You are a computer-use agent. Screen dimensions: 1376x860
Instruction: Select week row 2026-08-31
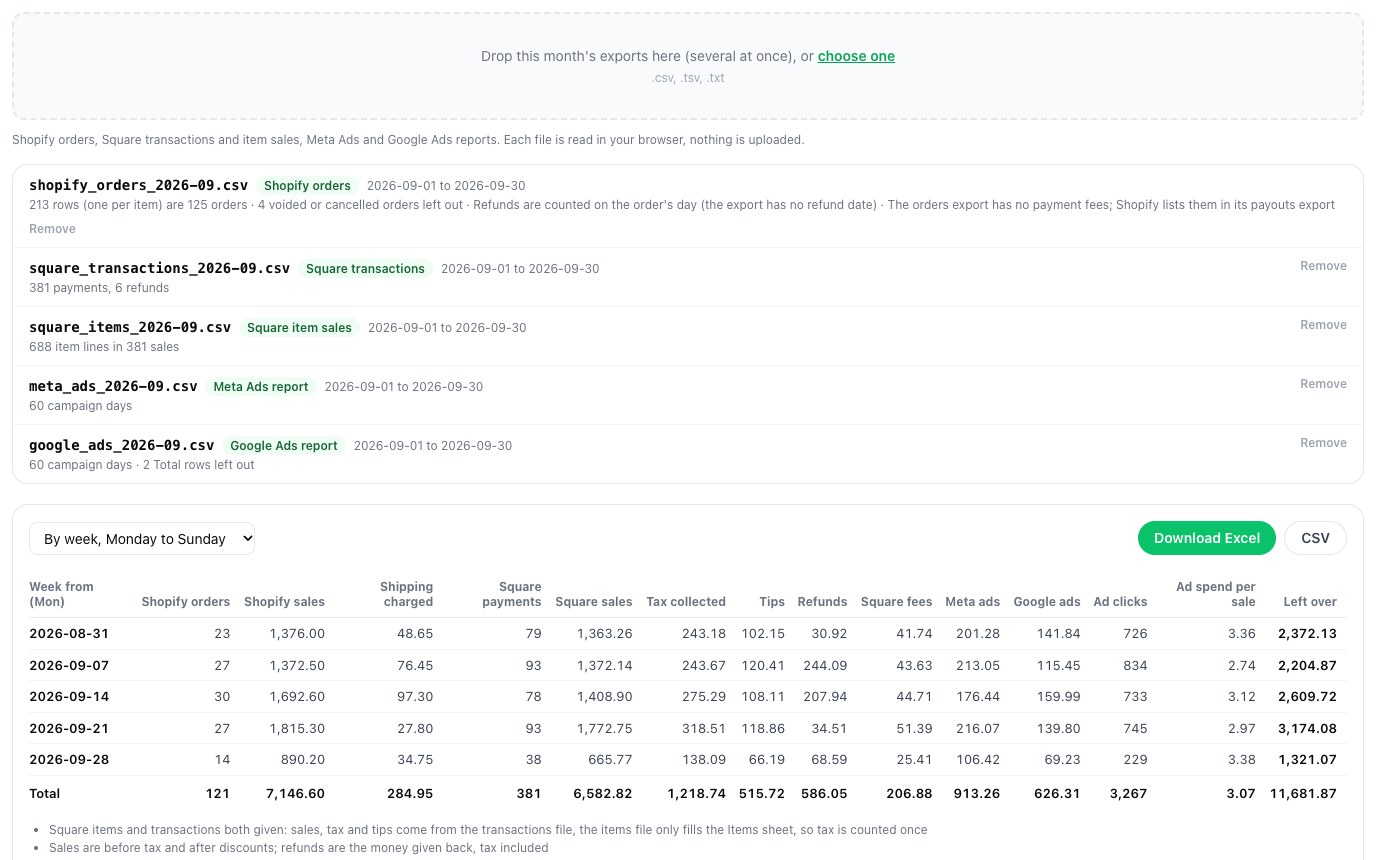[x=688, y=634]
